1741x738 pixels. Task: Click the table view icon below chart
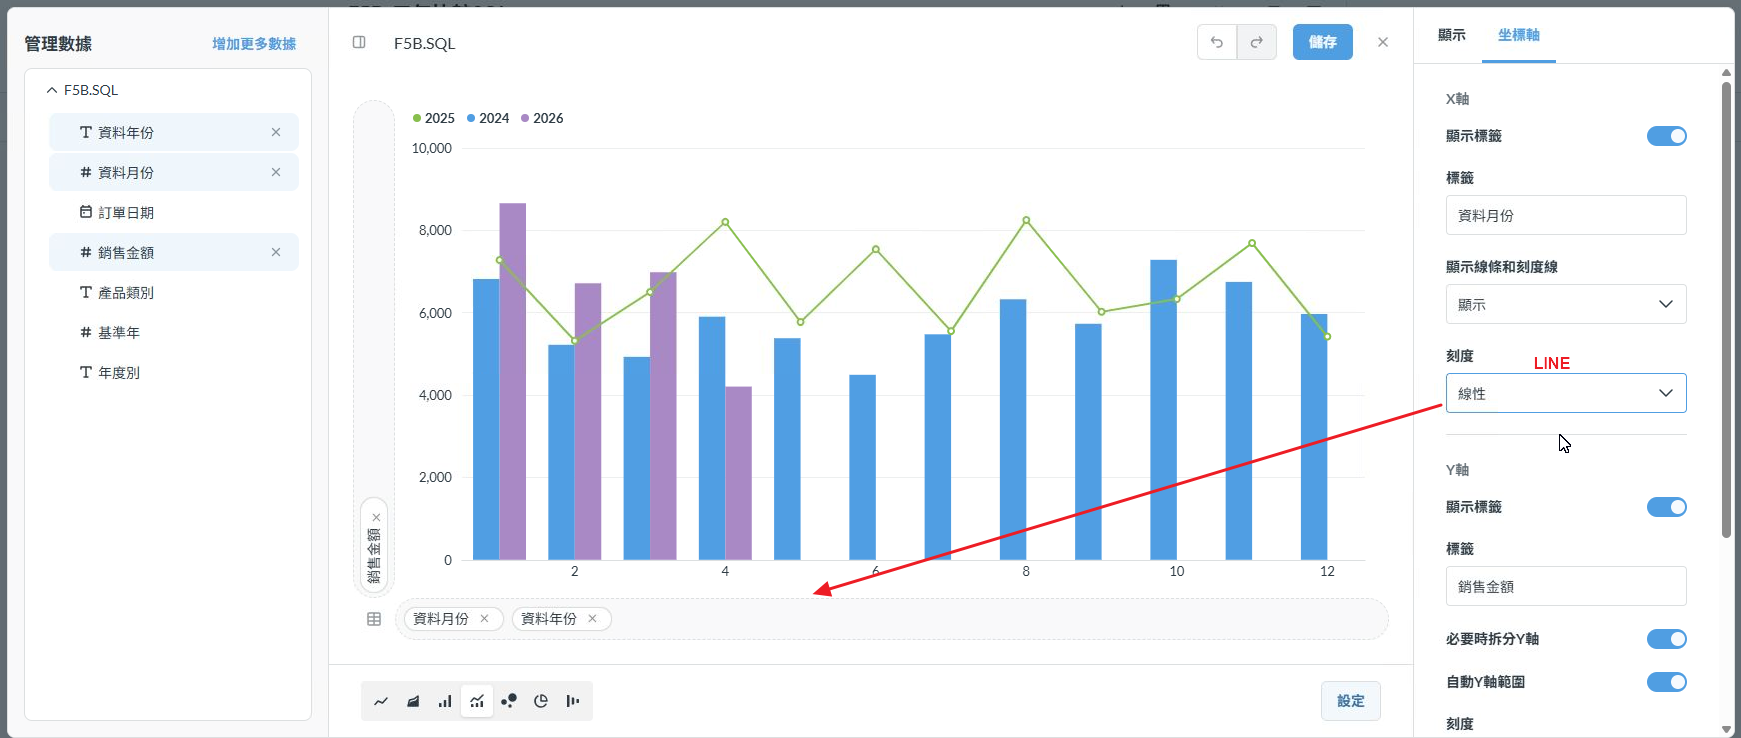[x=374, y=619]
